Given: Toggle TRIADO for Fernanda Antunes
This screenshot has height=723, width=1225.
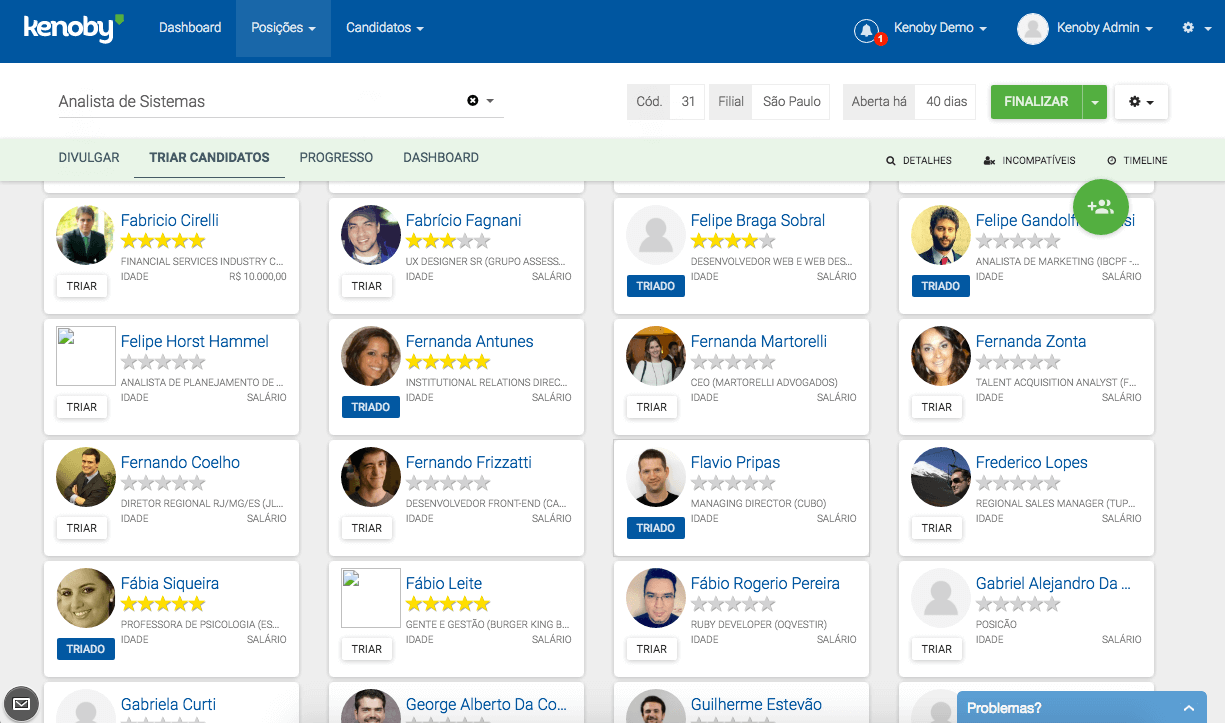Looking at the screenshot, I should pyautogui.click(x=371, y=407).
